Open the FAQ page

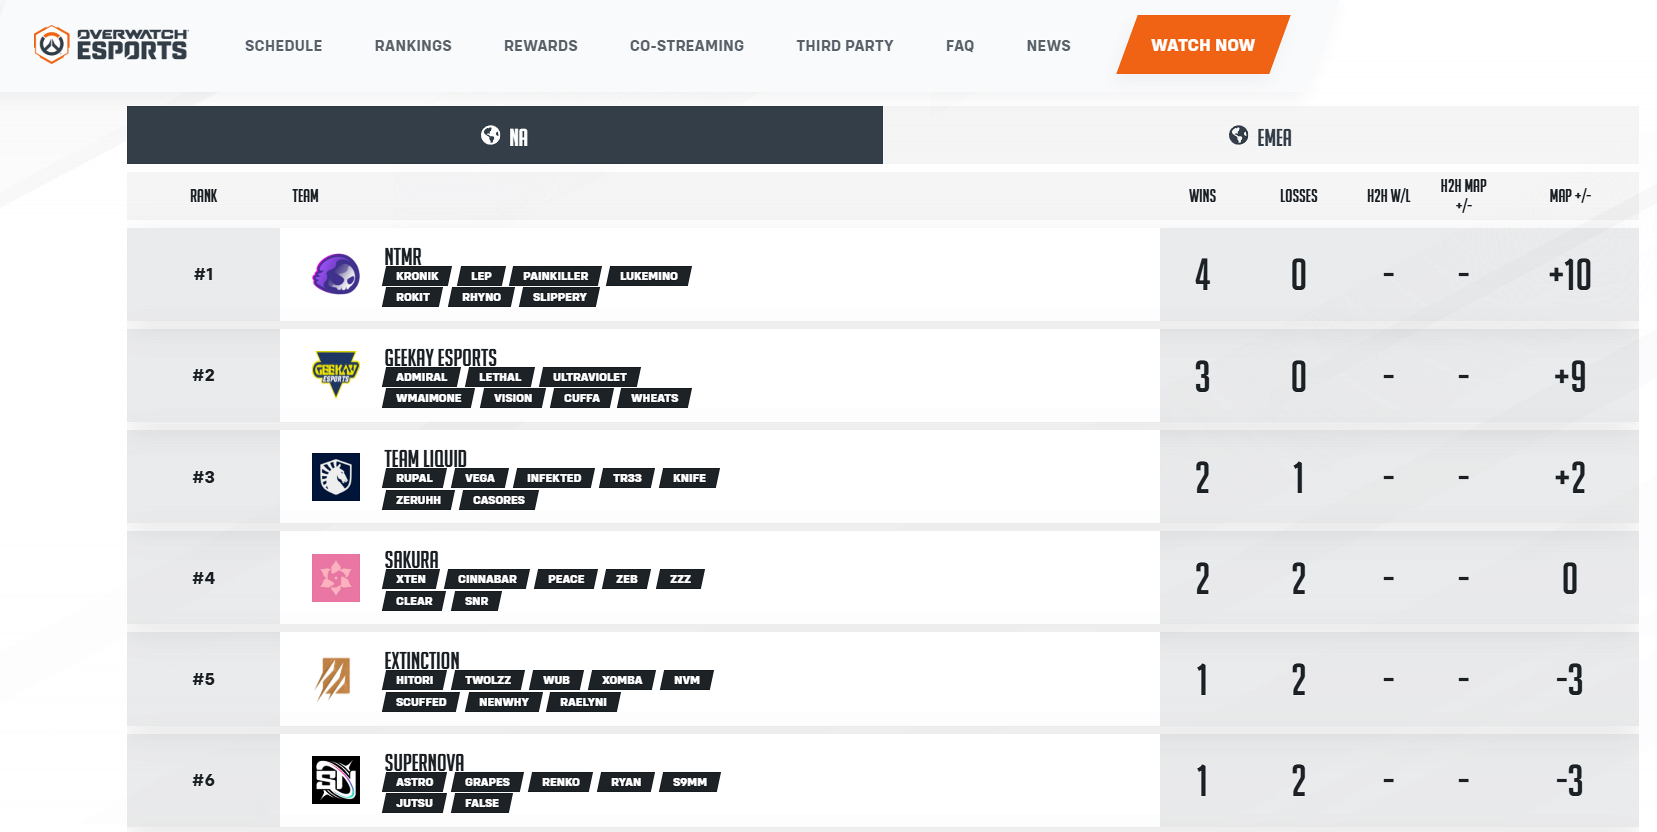click(x=960, y=46)
